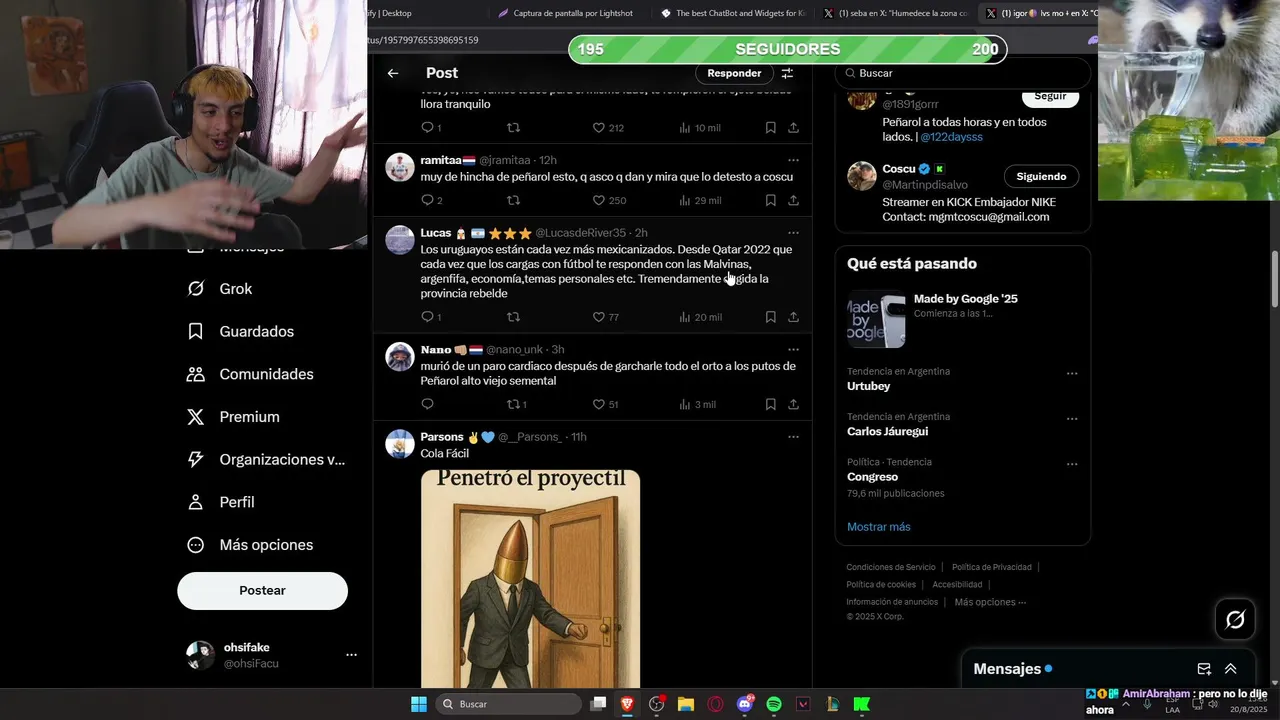Open the reply filter settings icon
The width and height of the screenshot is (1280, 720).
tap(787, 73)
